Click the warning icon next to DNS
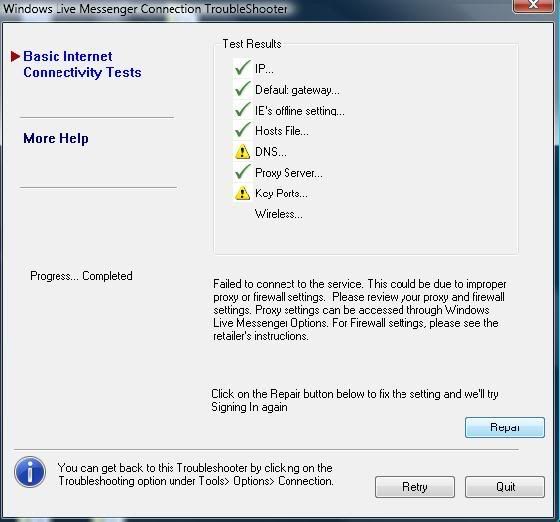The image size is (560, 522). click(x=242, y=151)
